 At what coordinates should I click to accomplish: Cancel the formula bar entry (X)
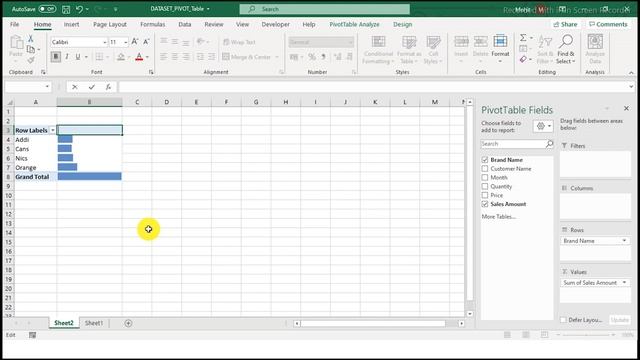(74, 87)
